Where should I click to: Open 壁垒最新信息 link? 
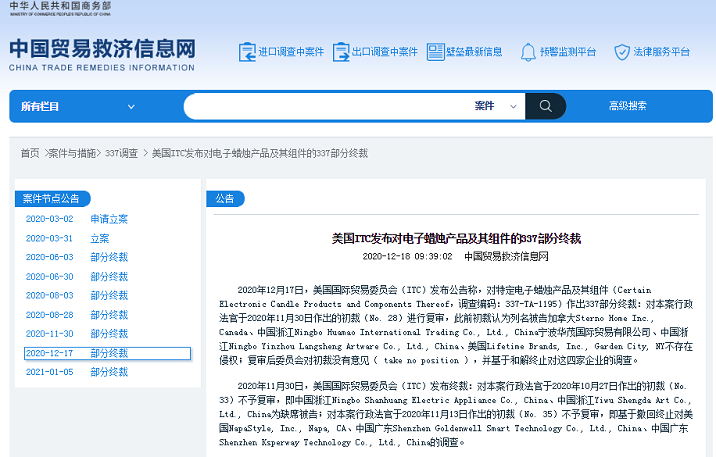click(474, 52)
